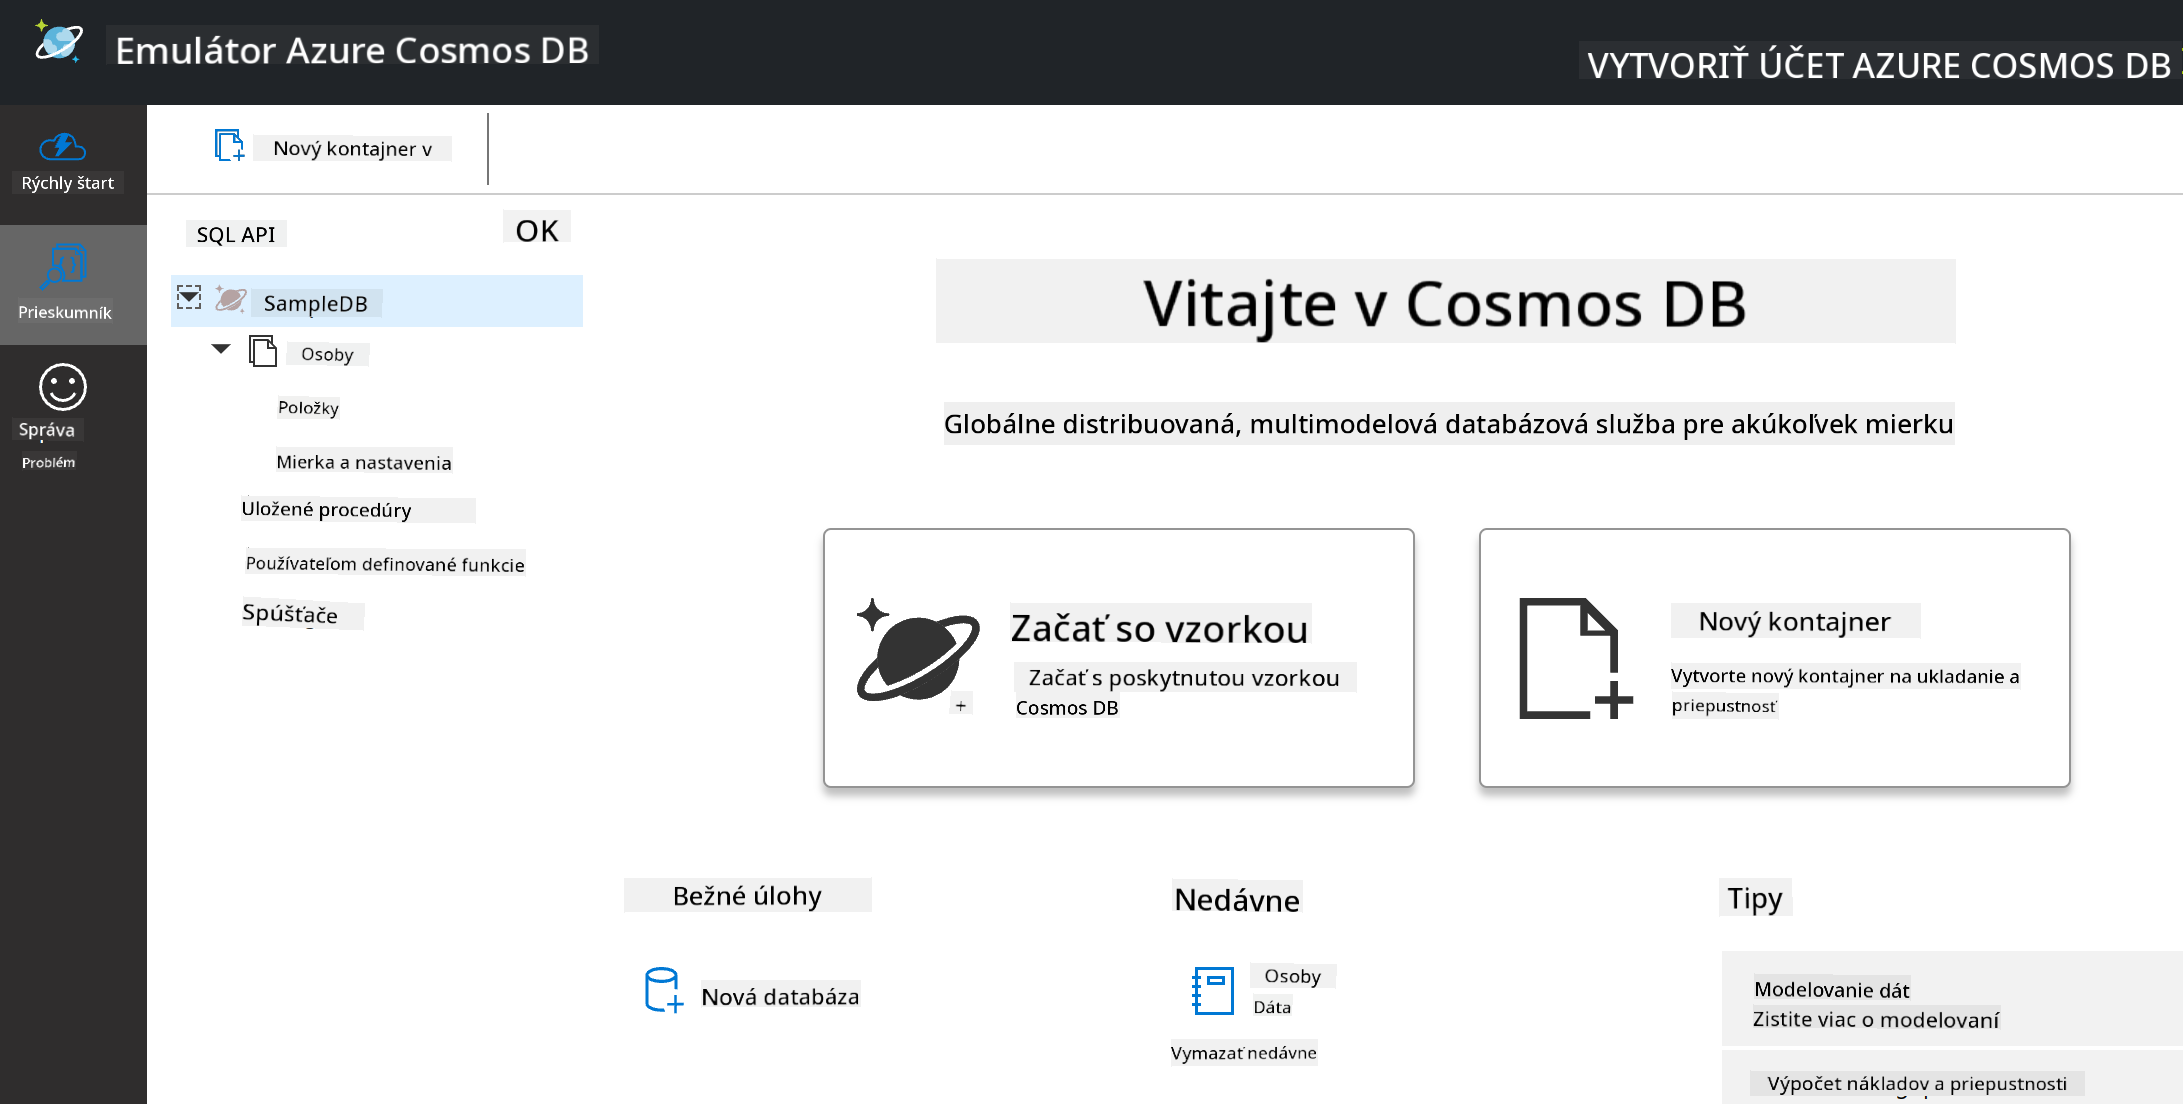2183x1104 pixels.
Task: Click Vytvoriť účet Azure Cosmos DB link
Action: [x=1878, y=65]
